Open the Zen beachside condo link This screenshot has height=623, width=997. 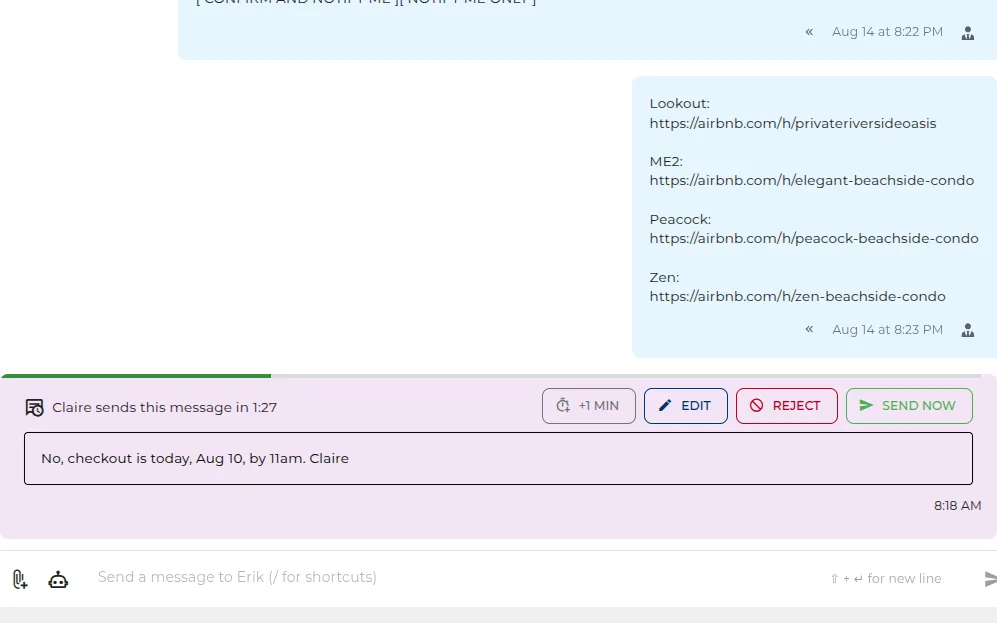coord(797,296)
